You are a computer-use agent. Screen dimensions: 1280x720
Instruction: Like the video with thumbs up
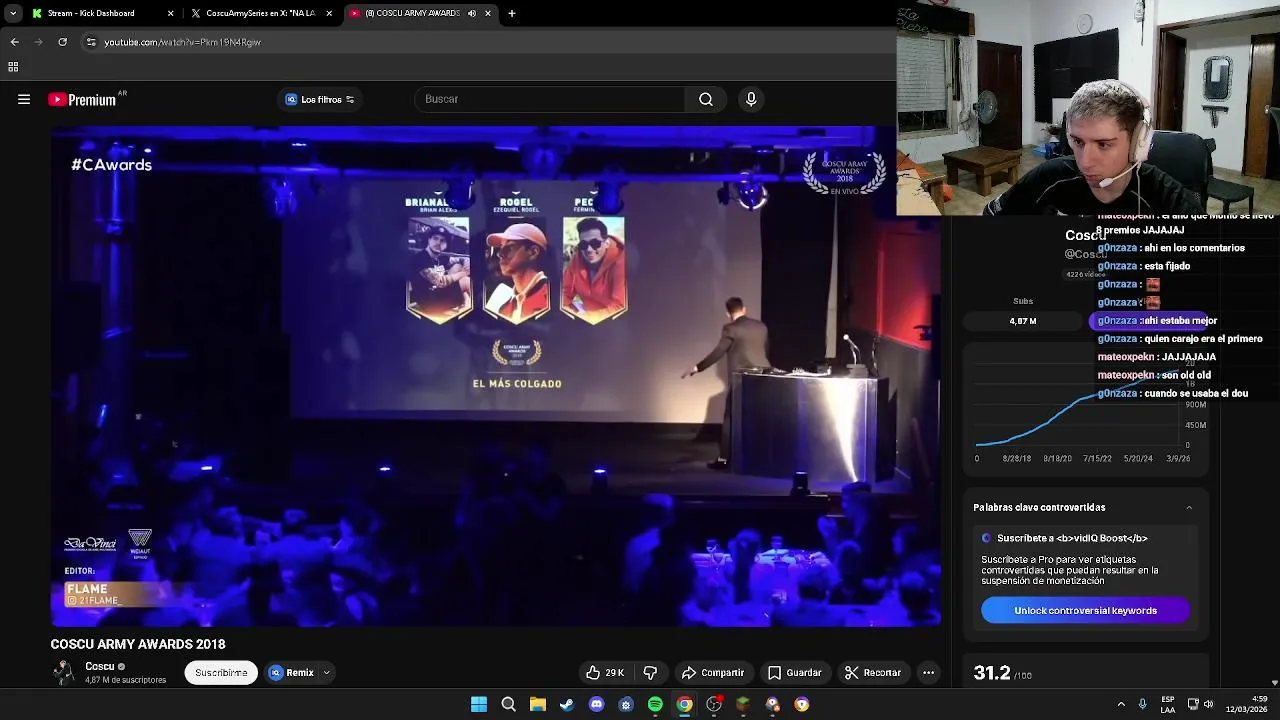click(606, 673)
